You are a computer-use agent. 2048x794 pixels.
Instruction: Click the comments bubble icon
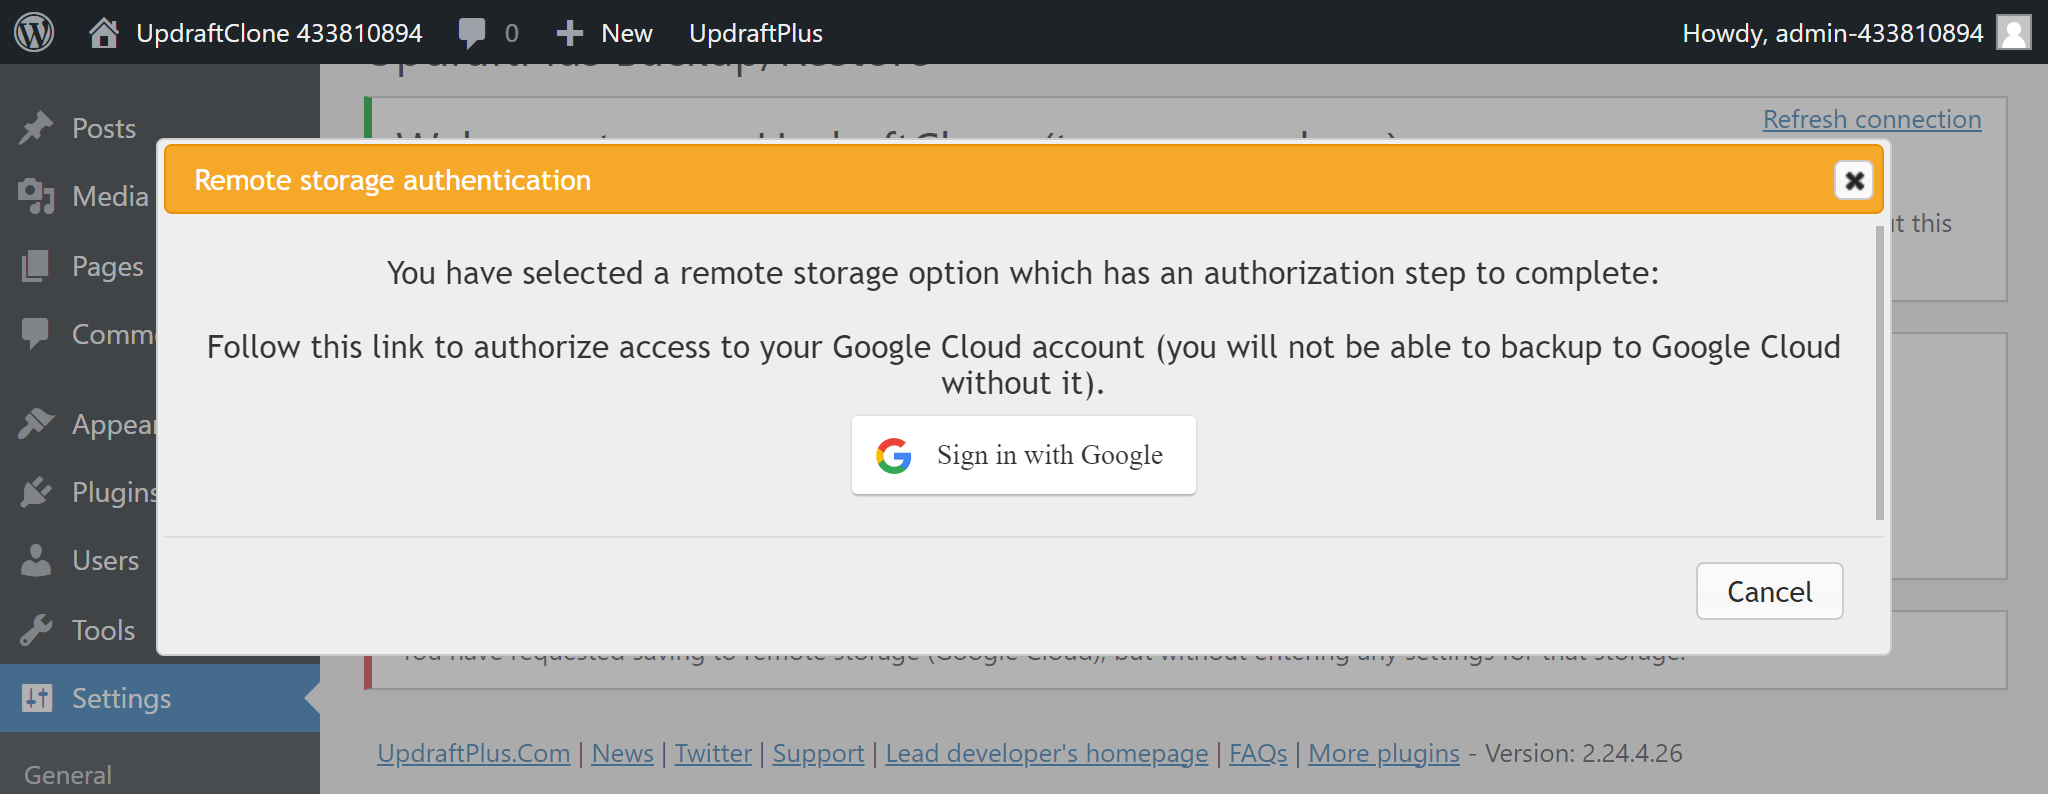[x=472, y=33]
